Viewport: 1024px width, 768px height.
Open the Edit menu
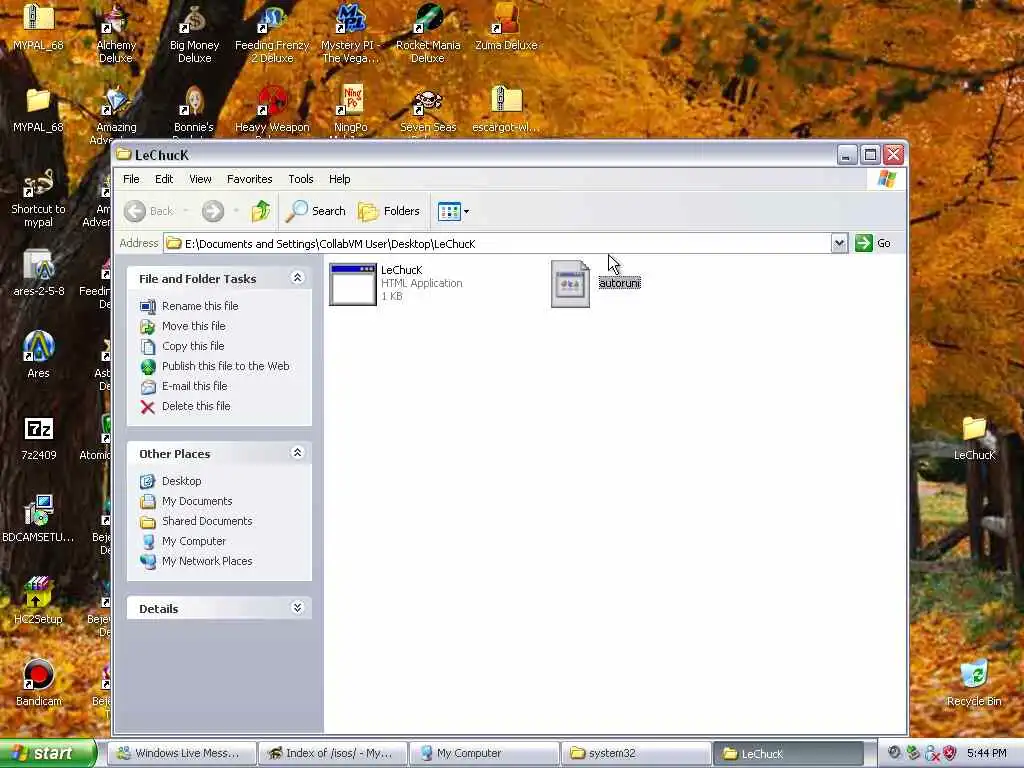[164, 179]
